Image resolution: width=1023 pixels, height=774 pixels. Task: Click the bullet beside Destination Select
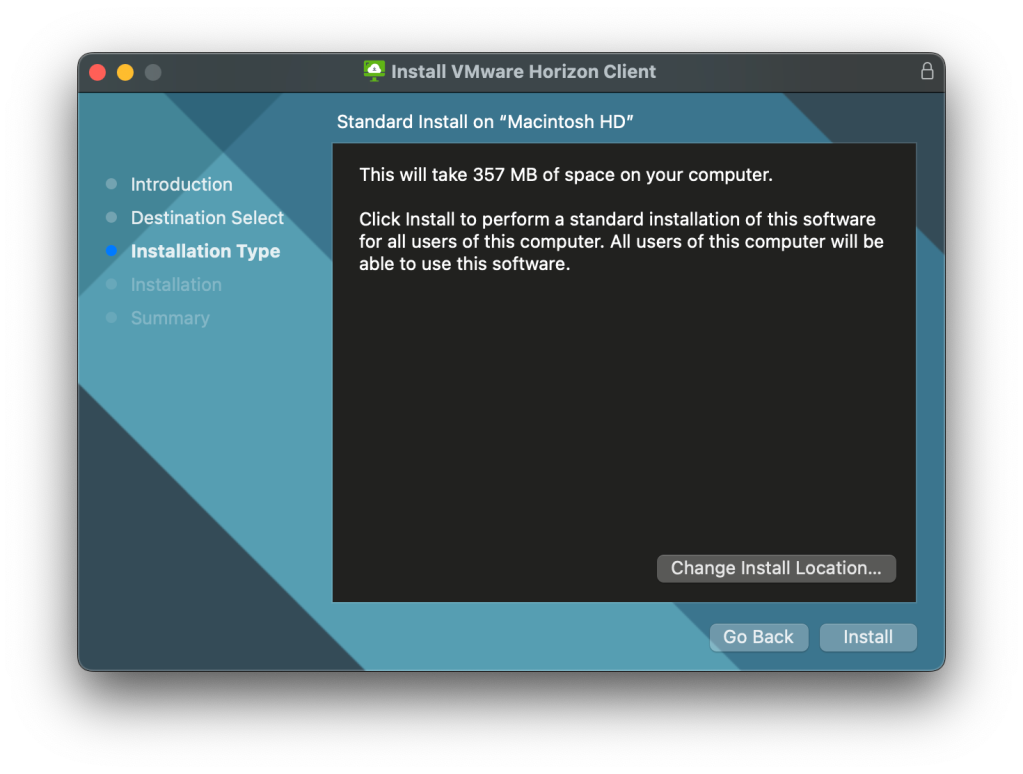tap(111, 218)
